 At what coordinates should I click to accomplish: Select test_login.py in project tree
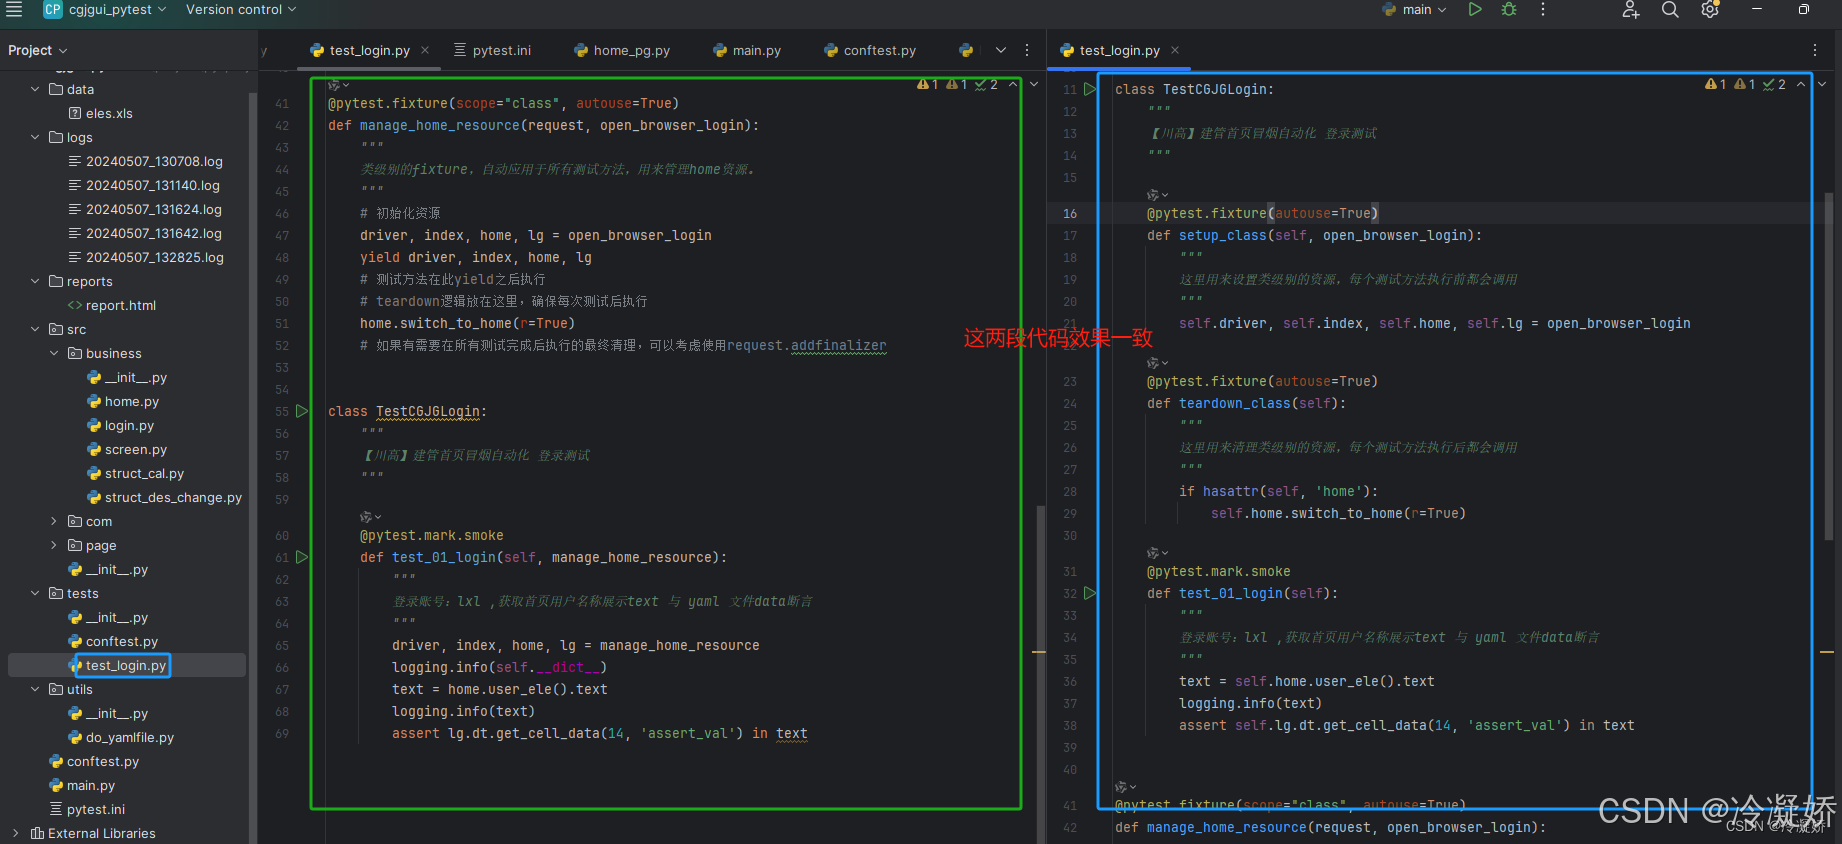point(125,665)
